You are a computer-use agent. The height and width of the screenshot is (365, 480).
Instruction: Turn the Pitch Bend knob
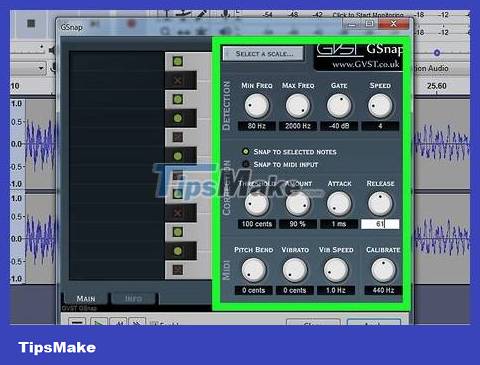click(254, 270)
